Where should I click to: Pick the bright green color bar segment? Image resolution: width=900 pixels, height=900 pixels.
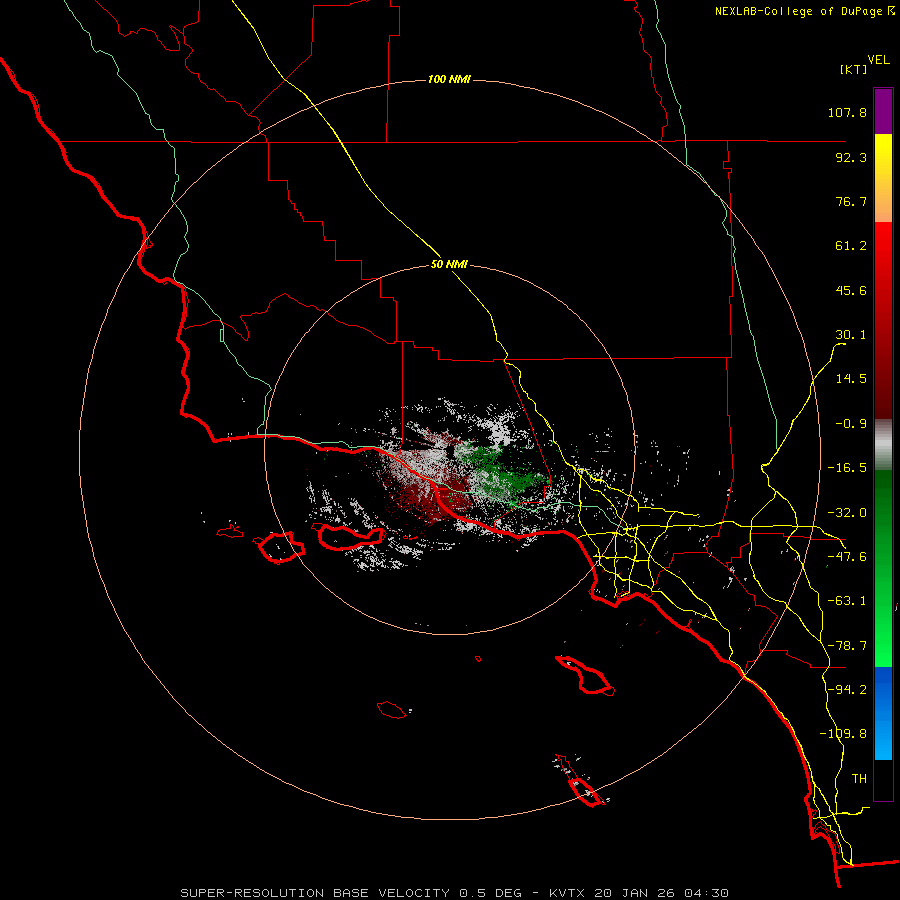click(883, 568)
